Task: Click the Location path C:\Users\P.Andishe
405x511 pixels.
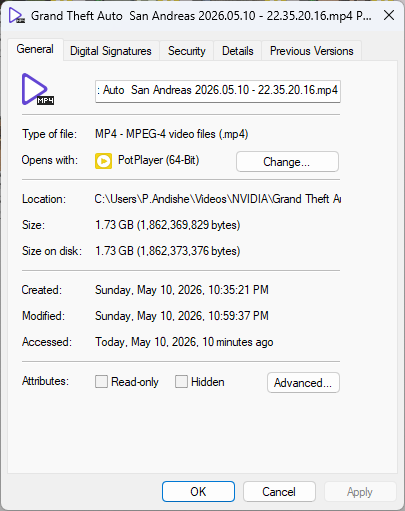Action: pyautogui.click(x=217, y=199)
